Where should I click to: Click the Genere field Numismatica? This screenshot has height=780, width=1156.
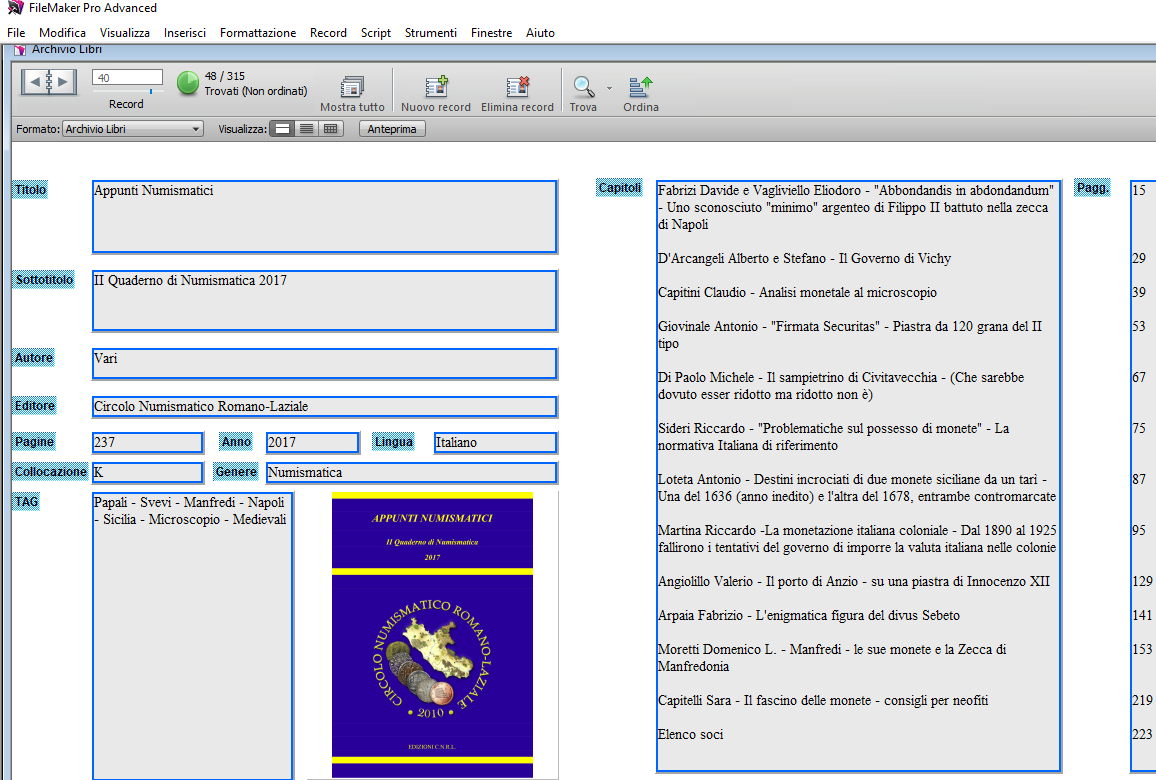pyautogui.click(x=411, y=473)
